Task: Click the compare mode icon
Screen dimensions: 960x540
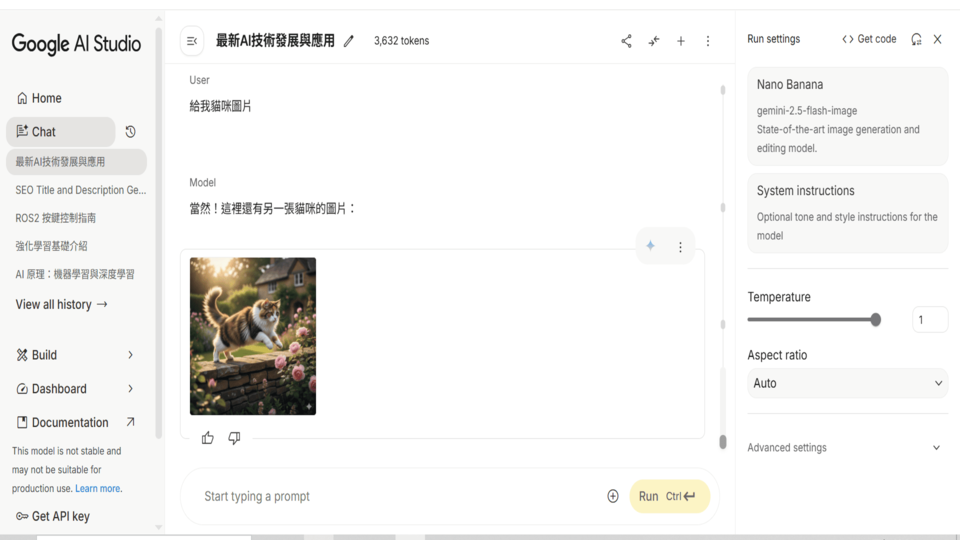Action: (x=653, y=41)
